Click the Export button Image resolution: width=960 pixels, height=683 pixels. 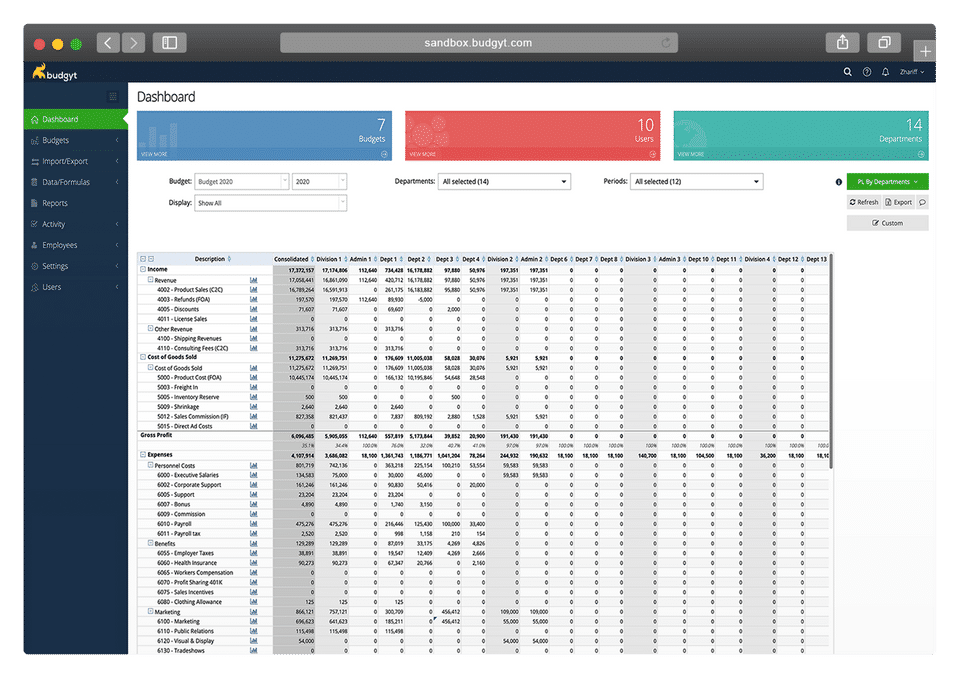tap(898, 203)
